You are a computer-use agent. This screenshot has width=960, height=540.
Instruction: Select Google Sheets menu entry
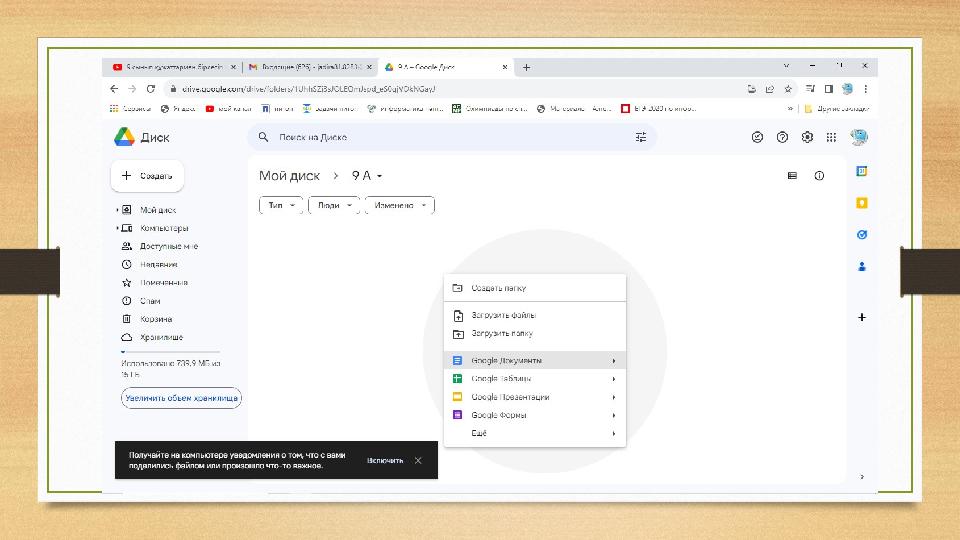pos(534,379)
